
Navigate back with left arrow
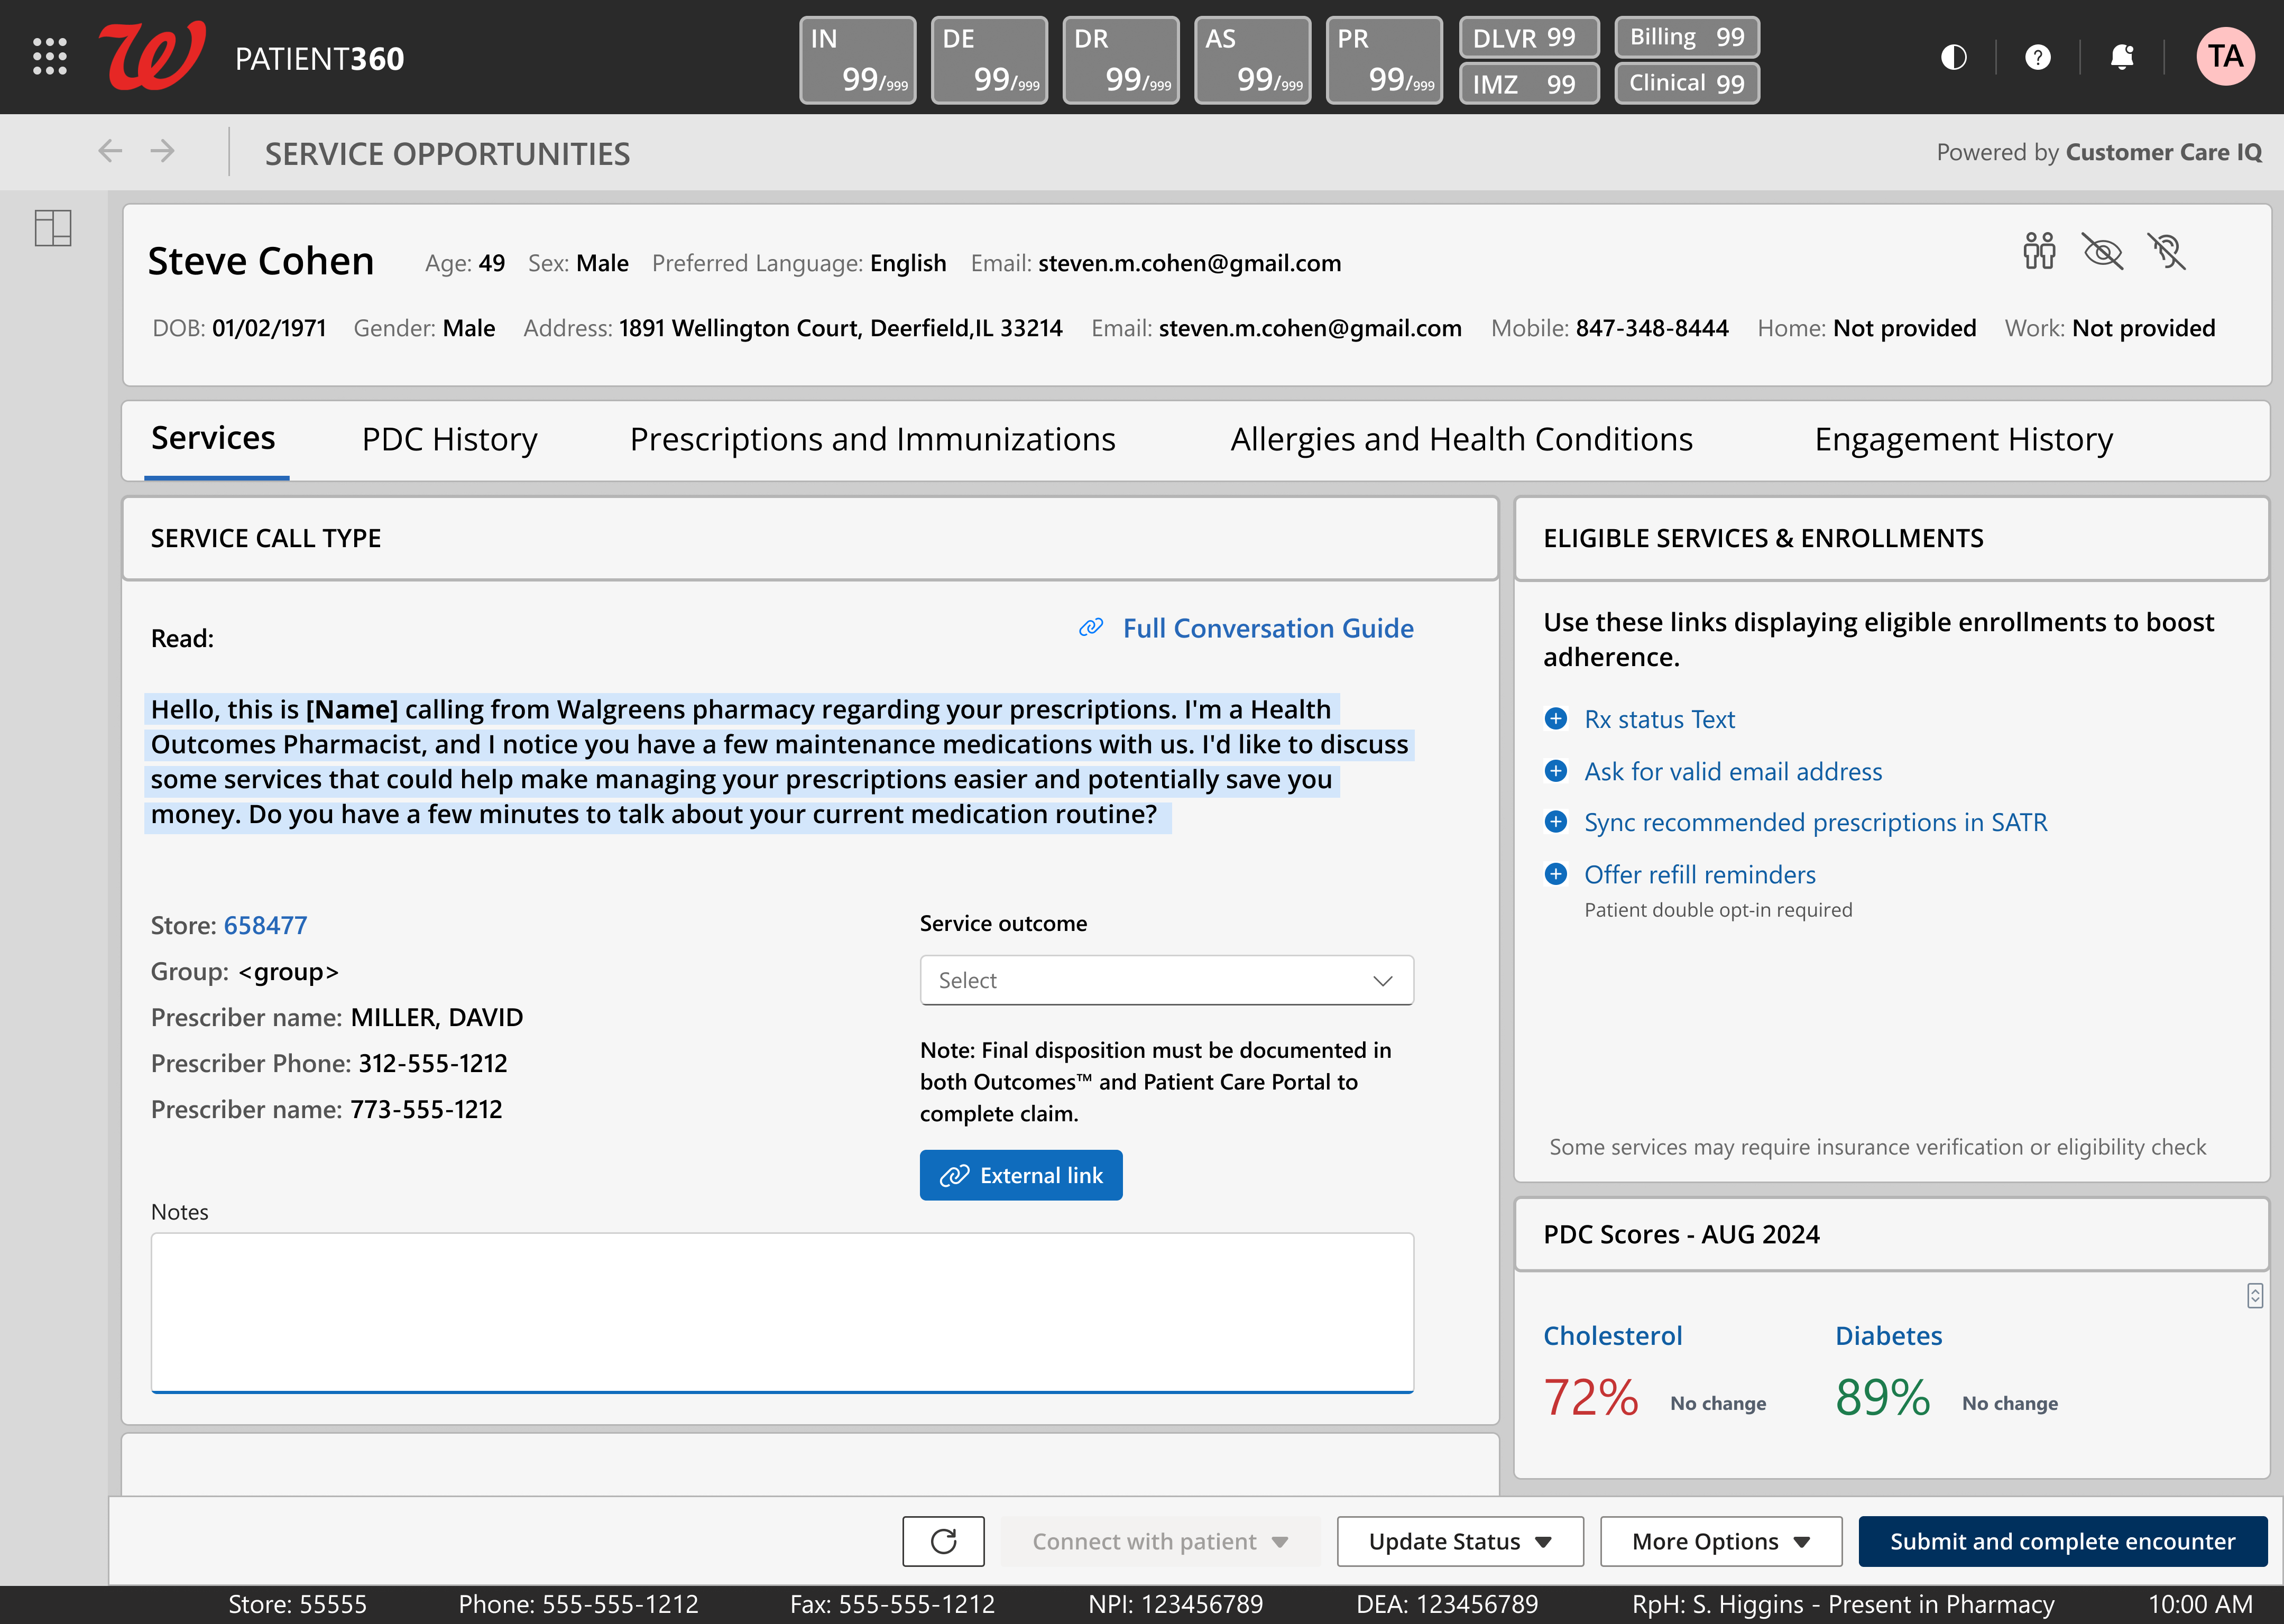tap(110, 151)
